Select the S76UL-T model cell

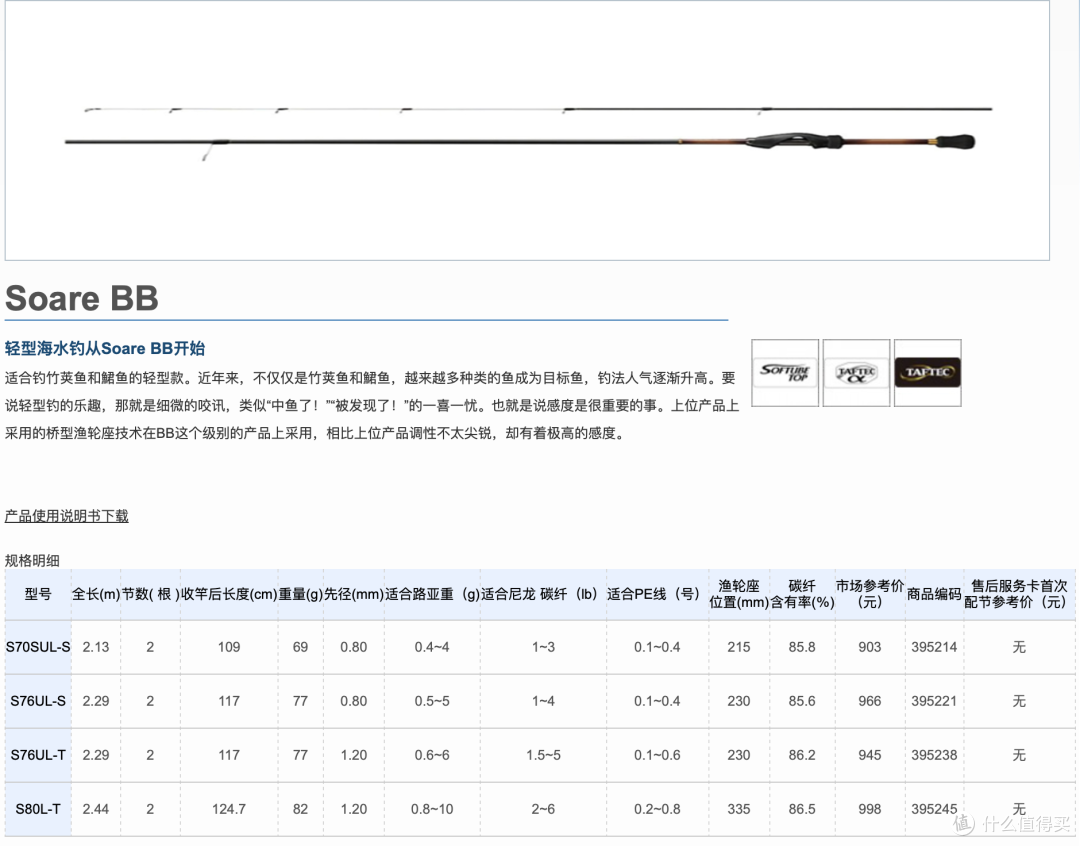click(x=38, y=755)
